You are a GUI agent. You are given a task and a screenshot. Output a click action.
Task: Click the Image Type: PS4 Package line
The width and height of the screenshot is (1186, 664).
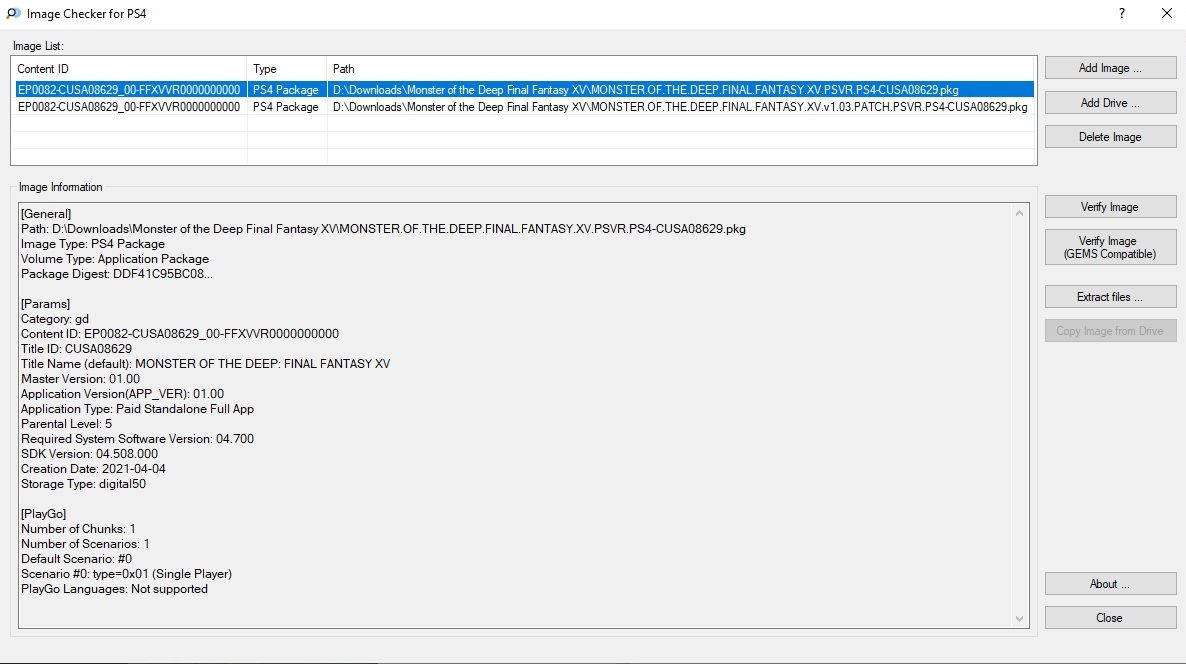click(x=93, y=244)
